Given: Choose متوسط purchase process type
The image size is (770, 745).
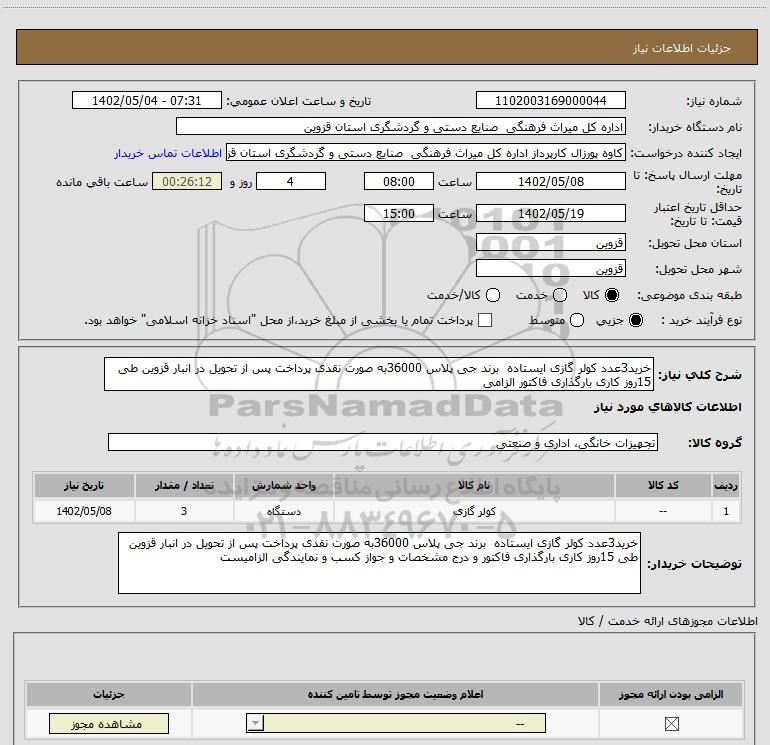Looking at the screenshot, I should click(577, 320).
